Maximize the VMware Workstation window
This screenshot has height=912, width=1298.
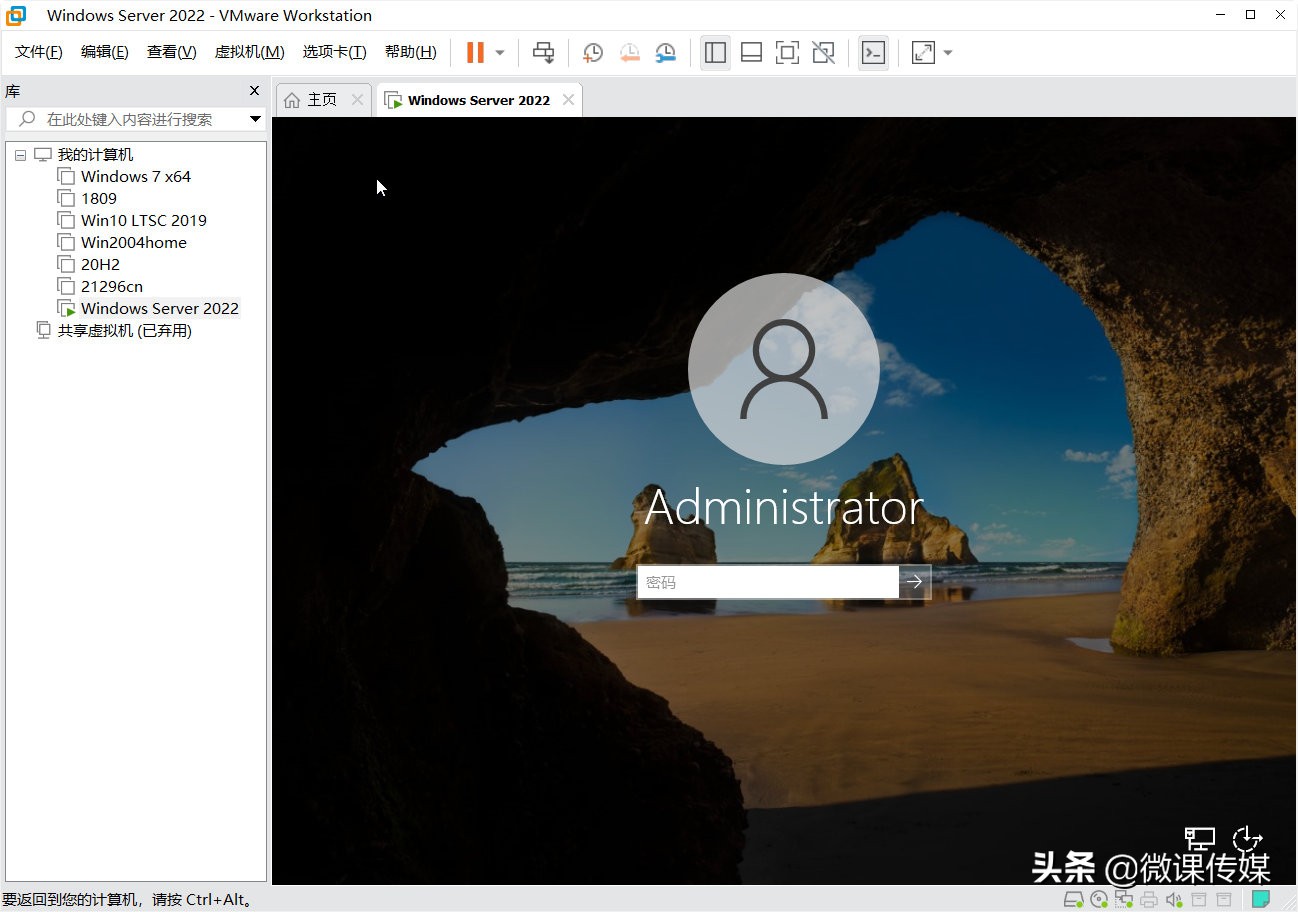[1250, 15]
